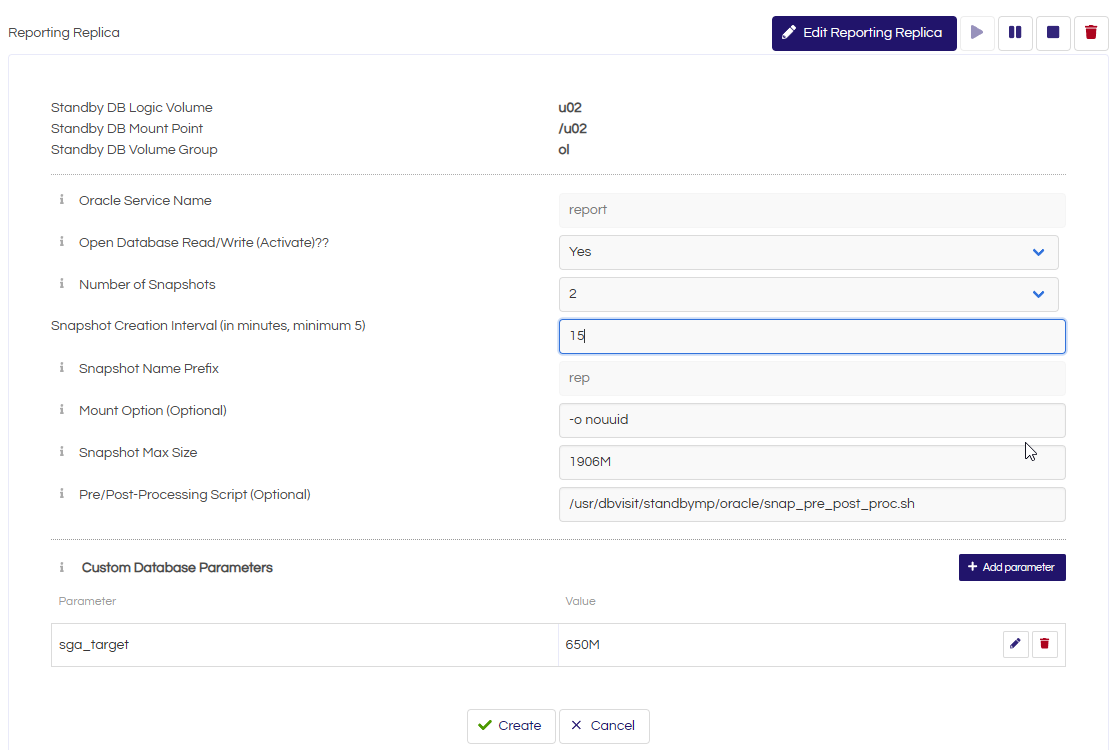Select the sga_target parameter name cell
1119x750 pixels.
pos(305,645)
